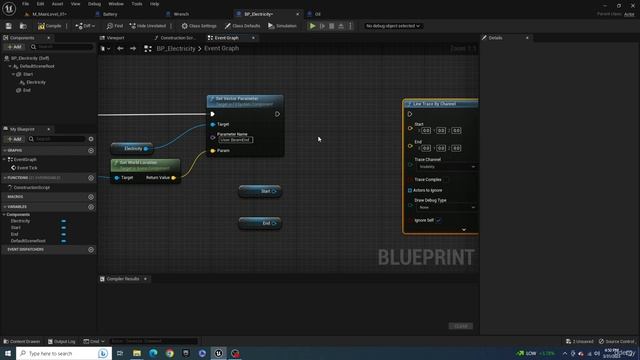Toggle DefaultSceneRoot variable visibility icon
Screen dimensions: 640x360
pos(64,241)
